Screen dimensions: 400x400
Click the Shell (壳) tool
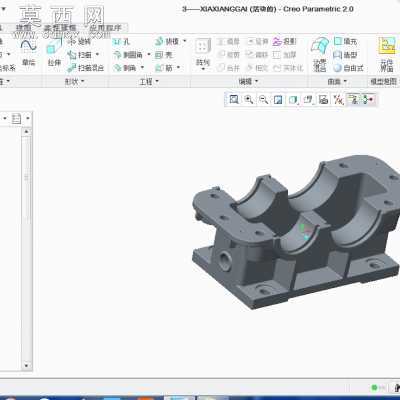click(x=164, y=55)
